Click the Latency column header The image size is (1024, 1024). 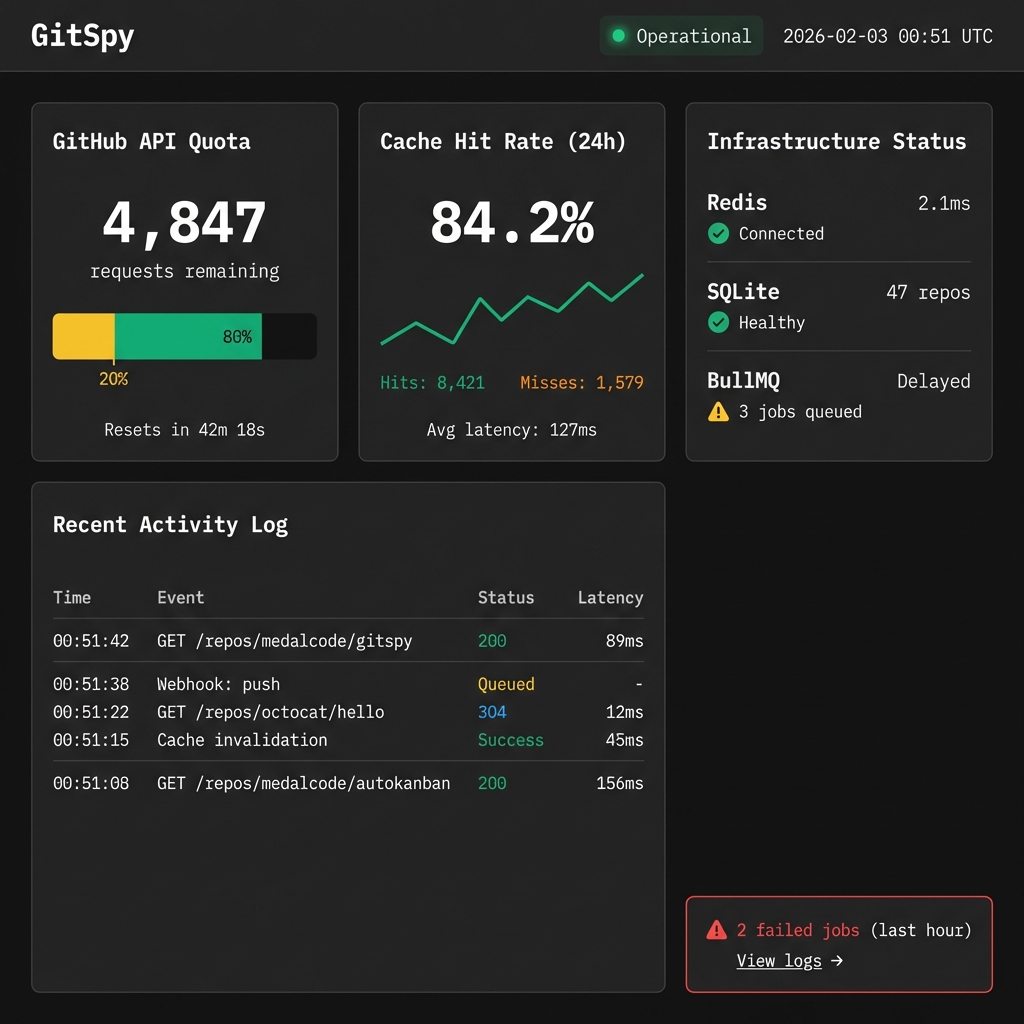point(610,597)
